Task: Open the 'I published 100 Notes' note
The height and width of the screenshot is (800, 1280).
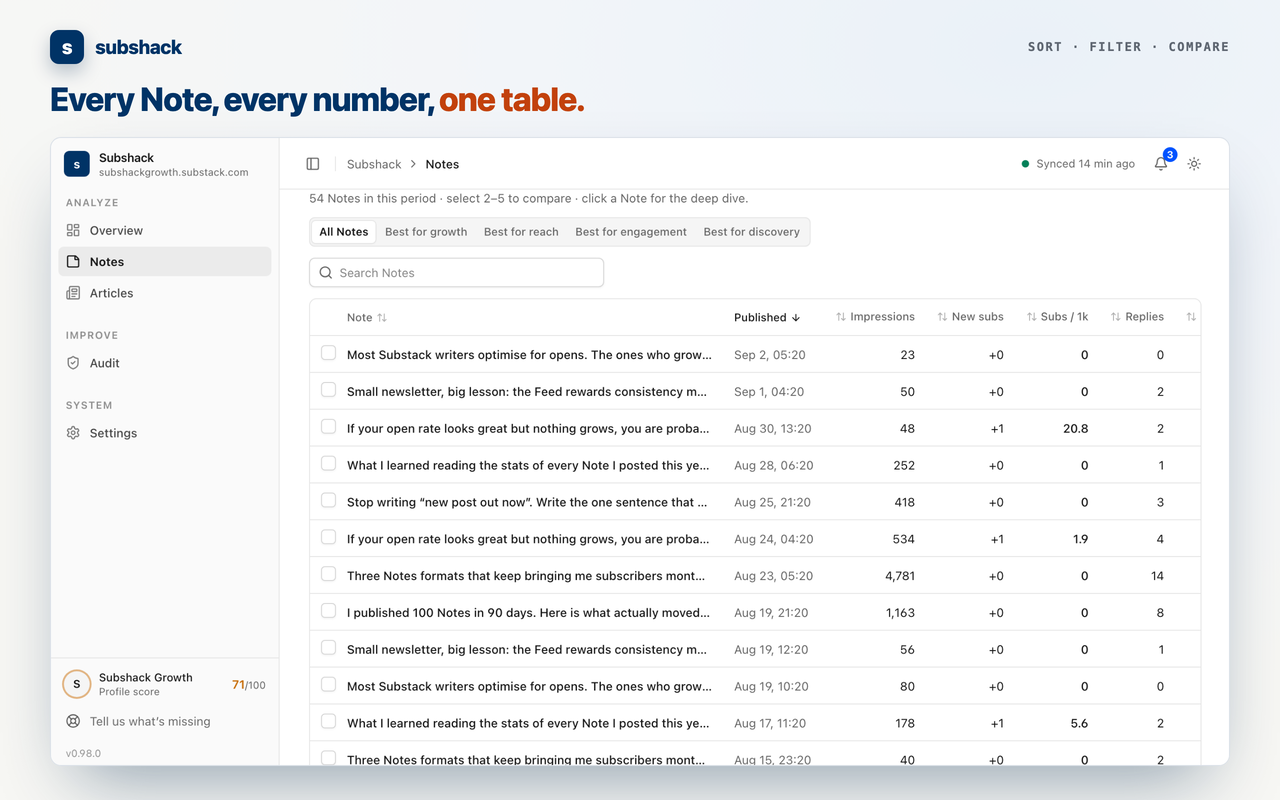Action: pos(528,613)
